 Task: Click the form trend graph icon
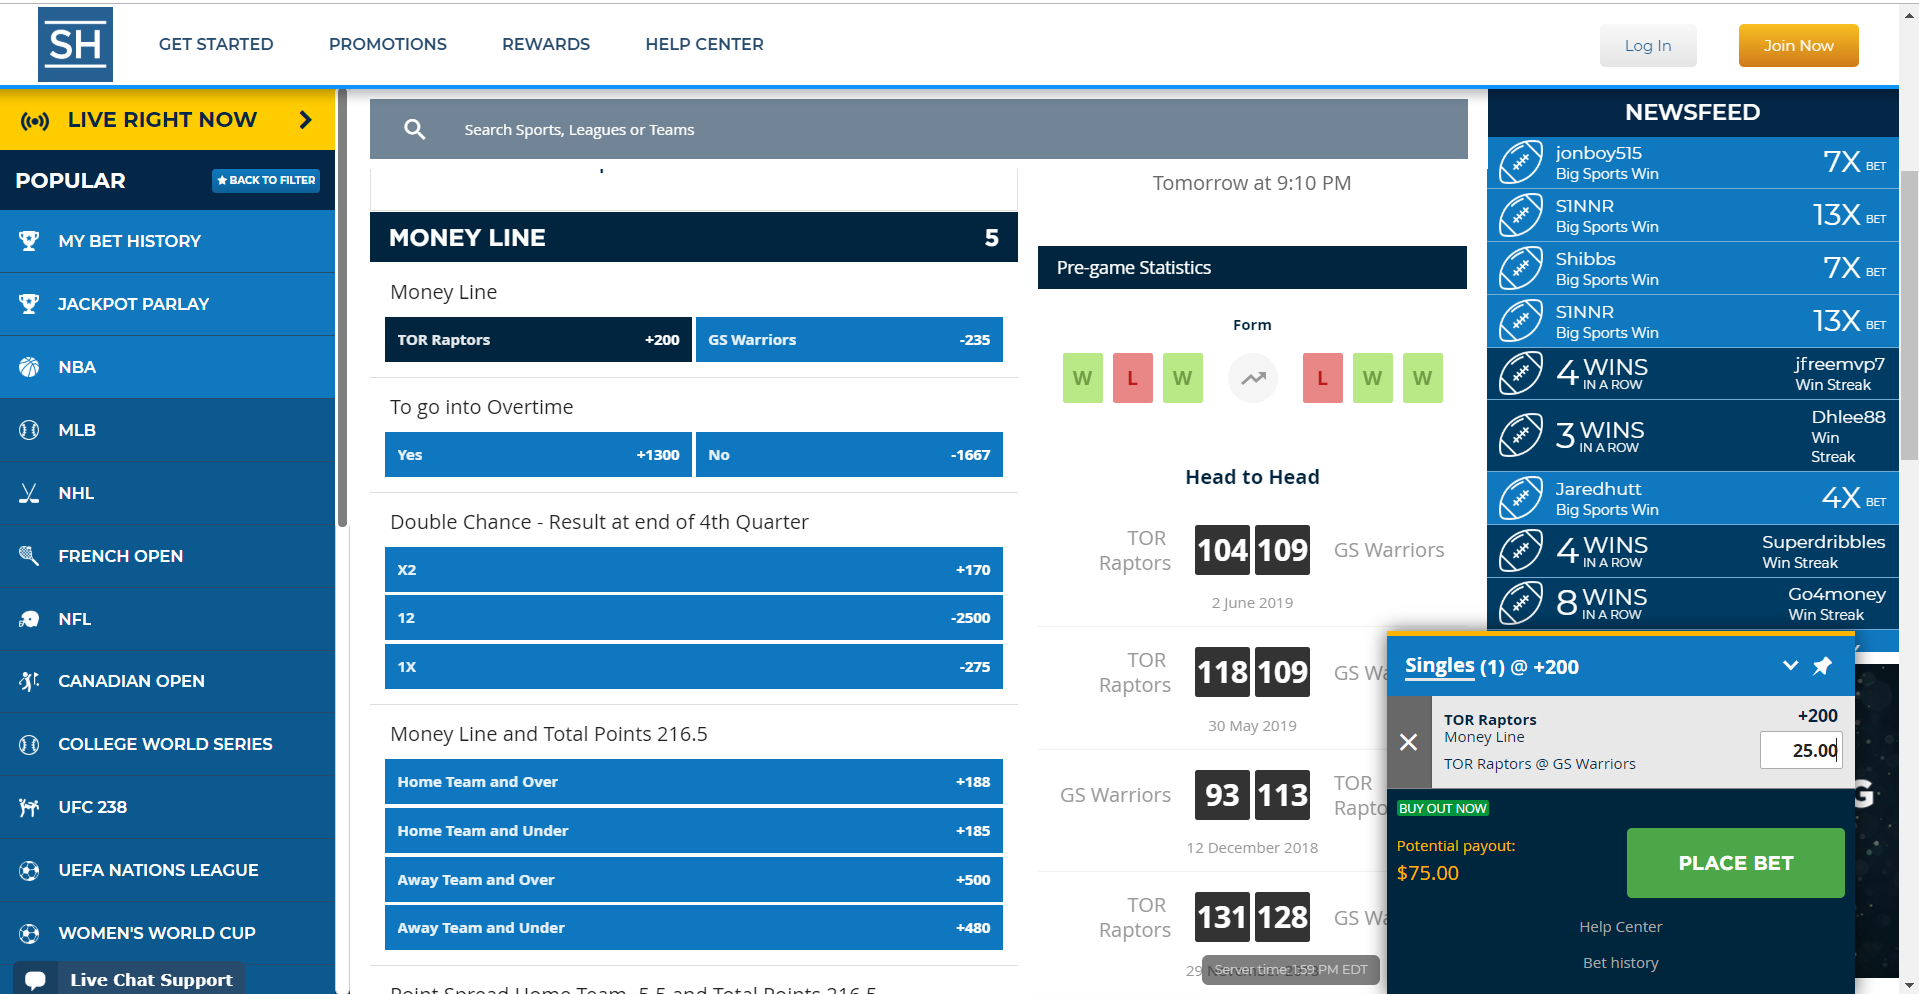coord(1253,378)
